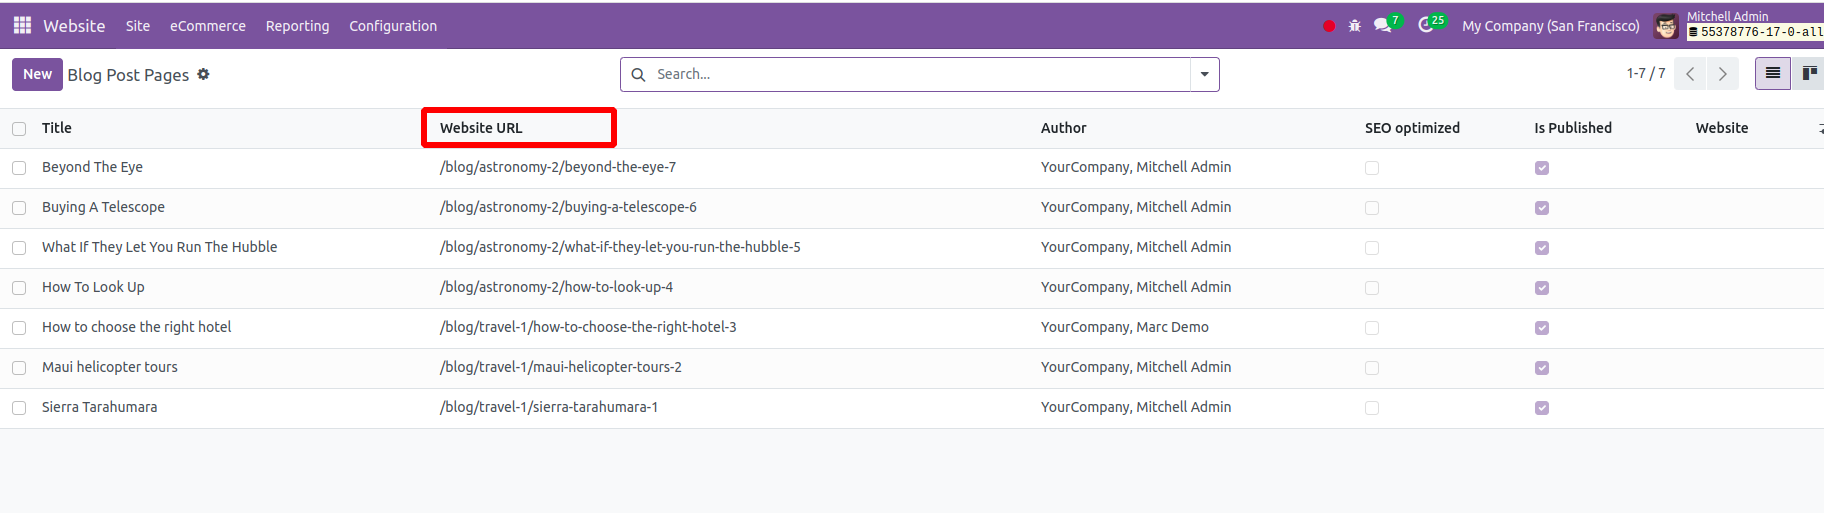Open the Maui helicopter tours record
This screenshot has height=513, width=1824.
coord(110,367)
